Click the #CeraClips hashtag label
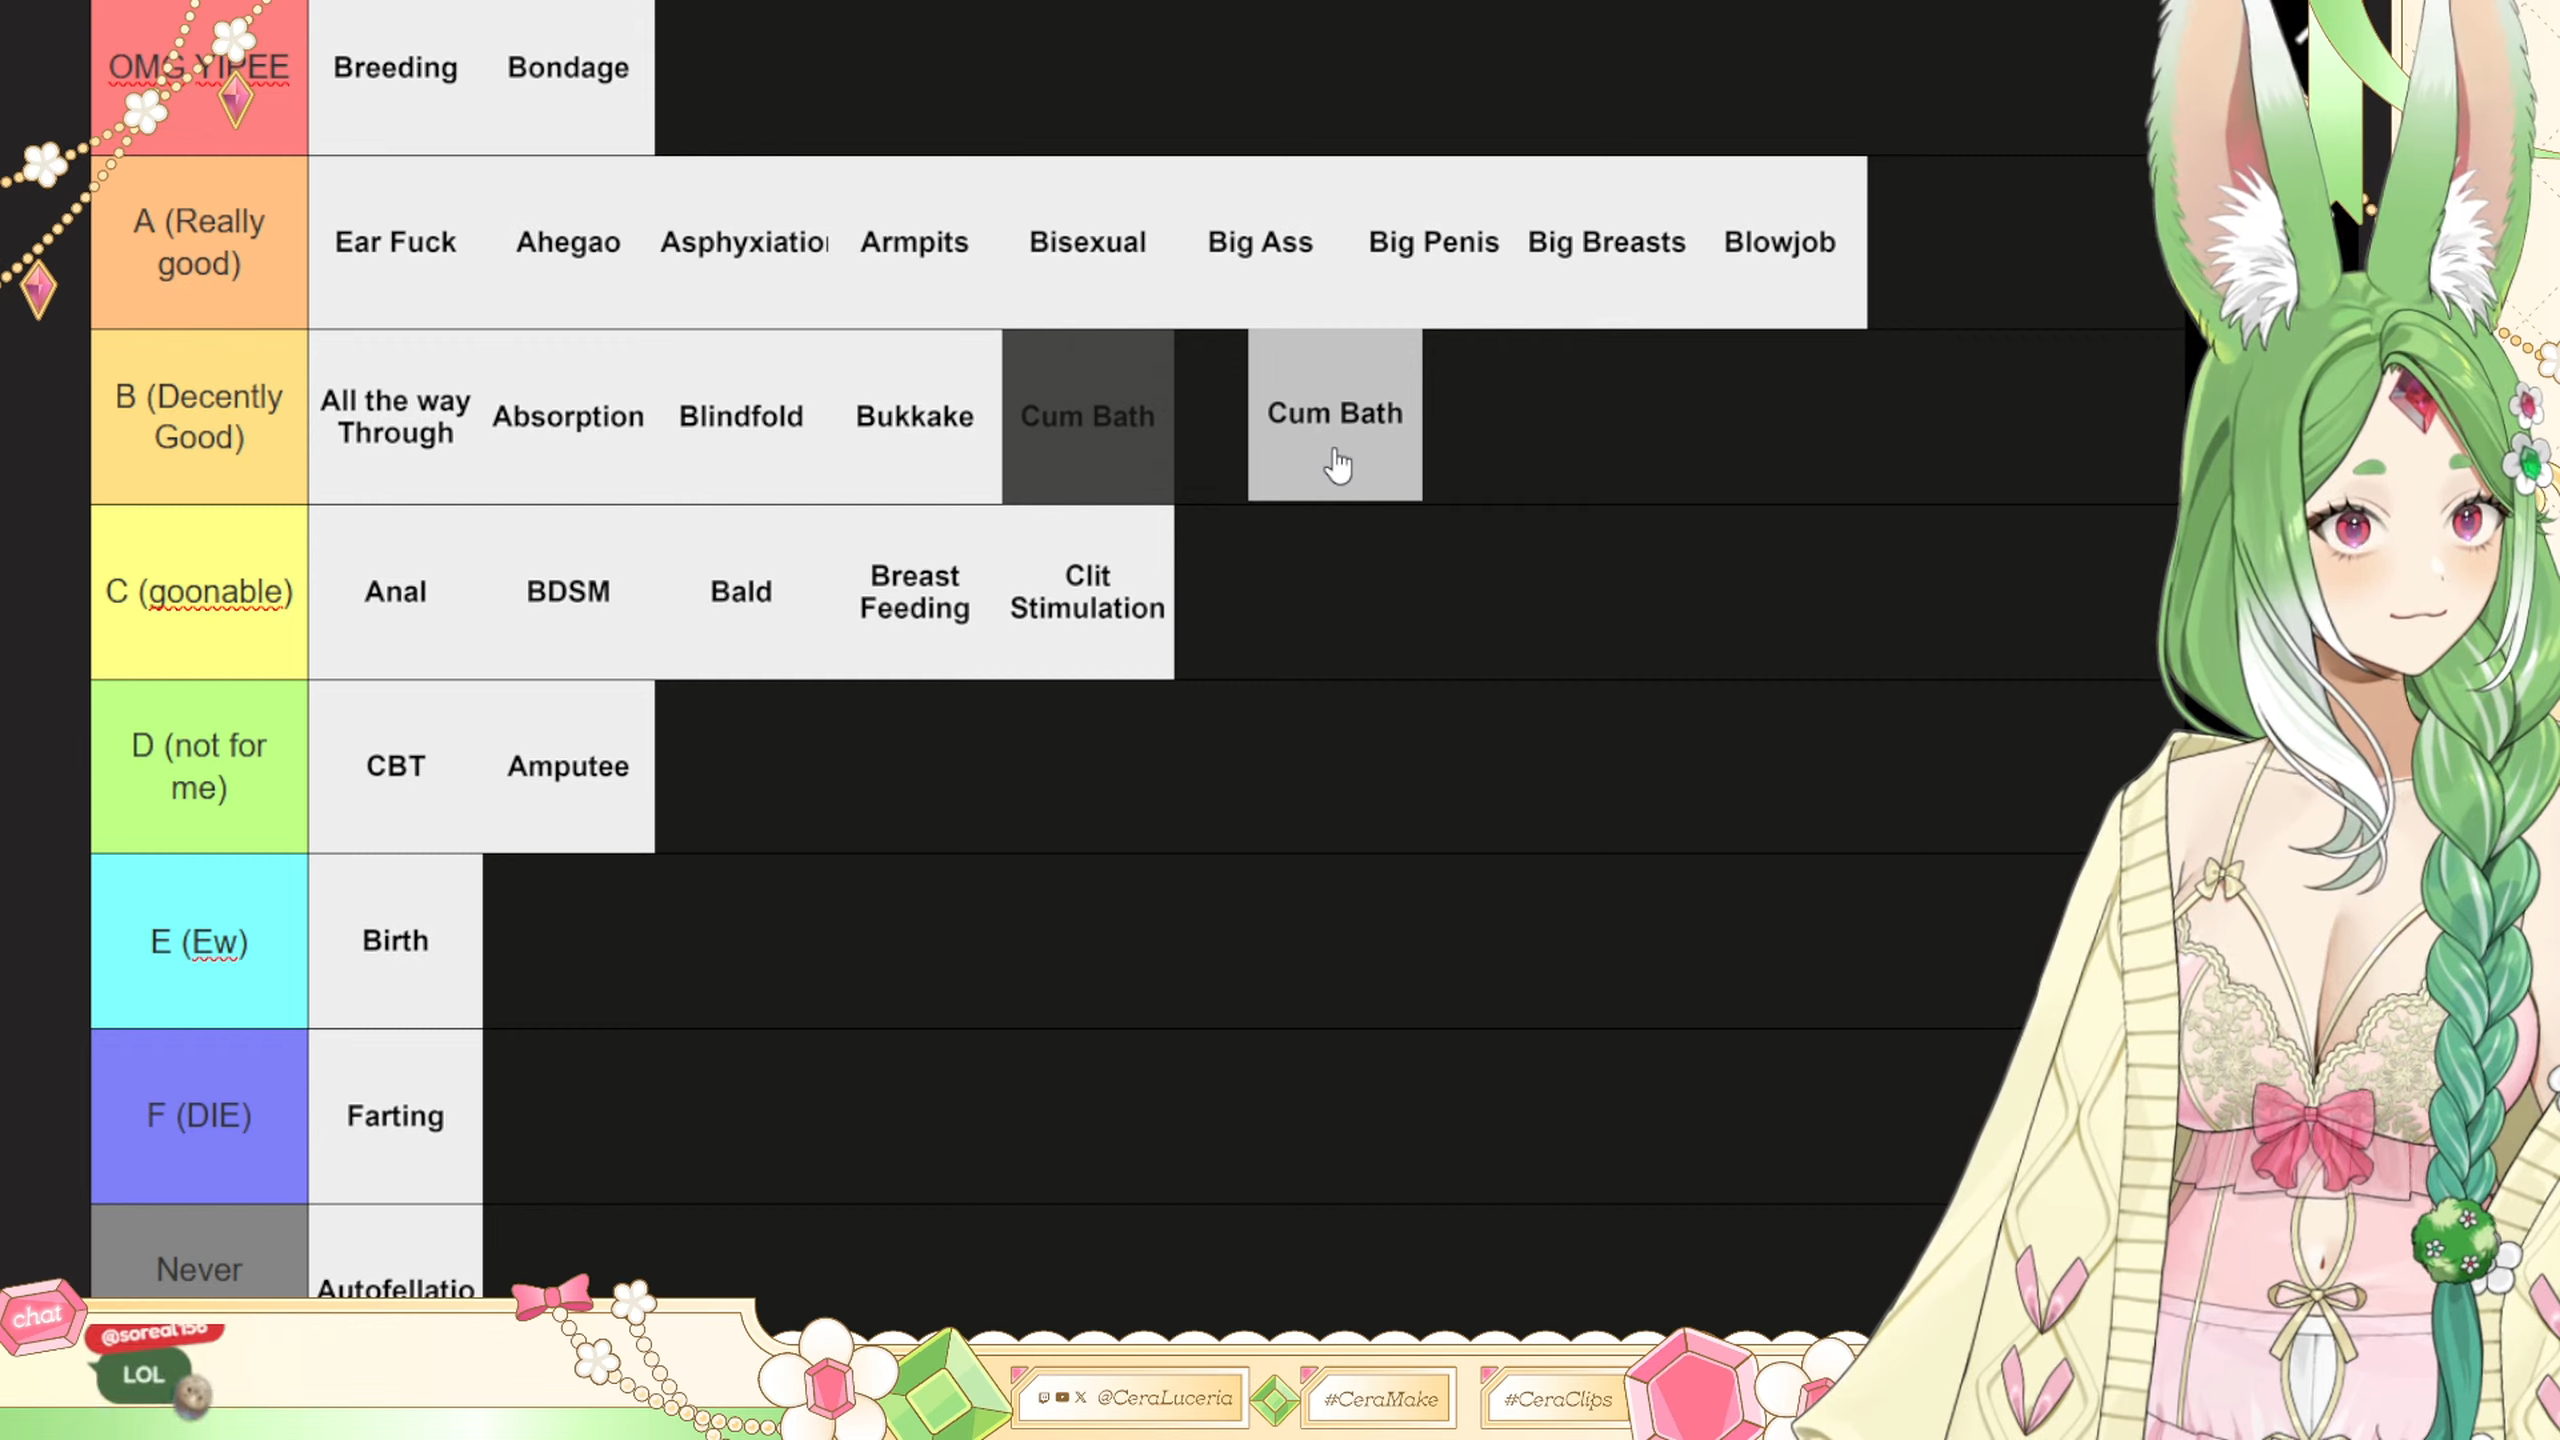 click(x=1557, y=1399)
